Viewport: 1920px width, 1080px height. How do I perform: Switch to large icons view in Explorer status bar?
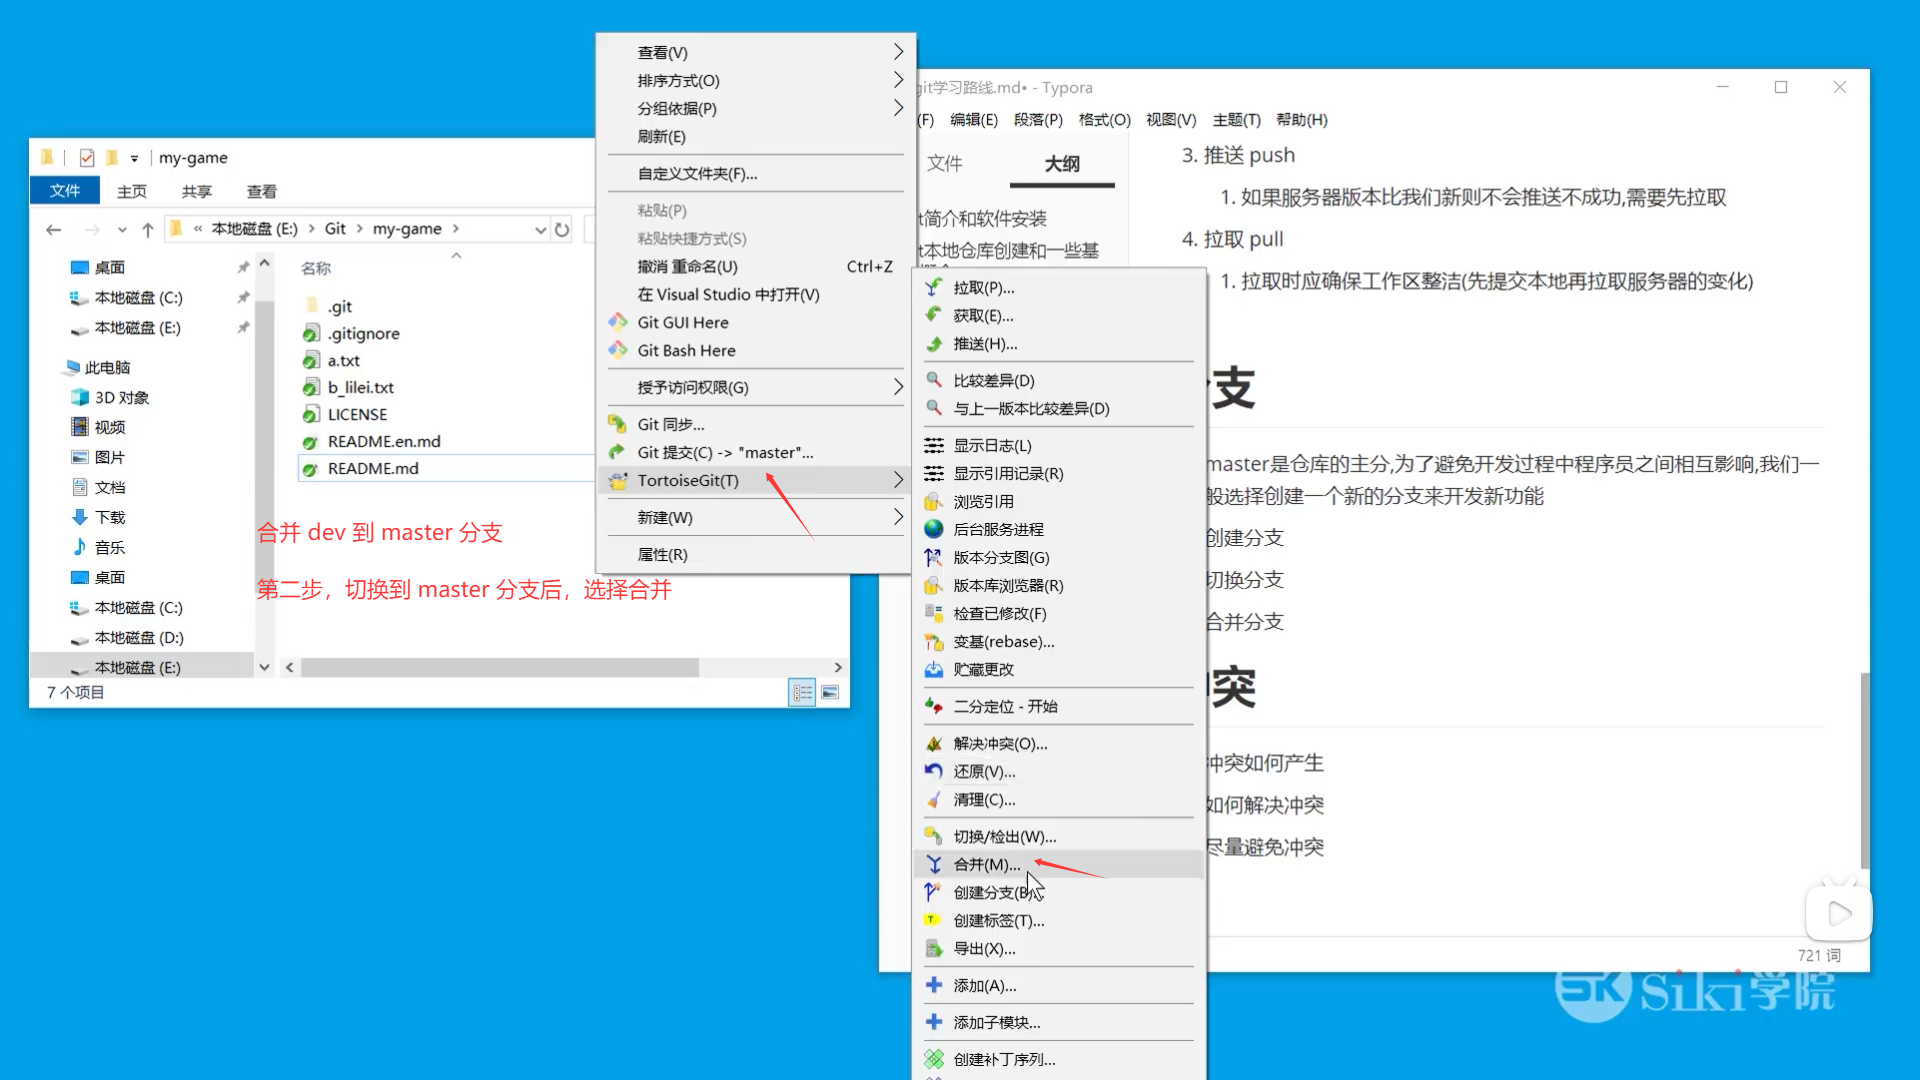830,691
